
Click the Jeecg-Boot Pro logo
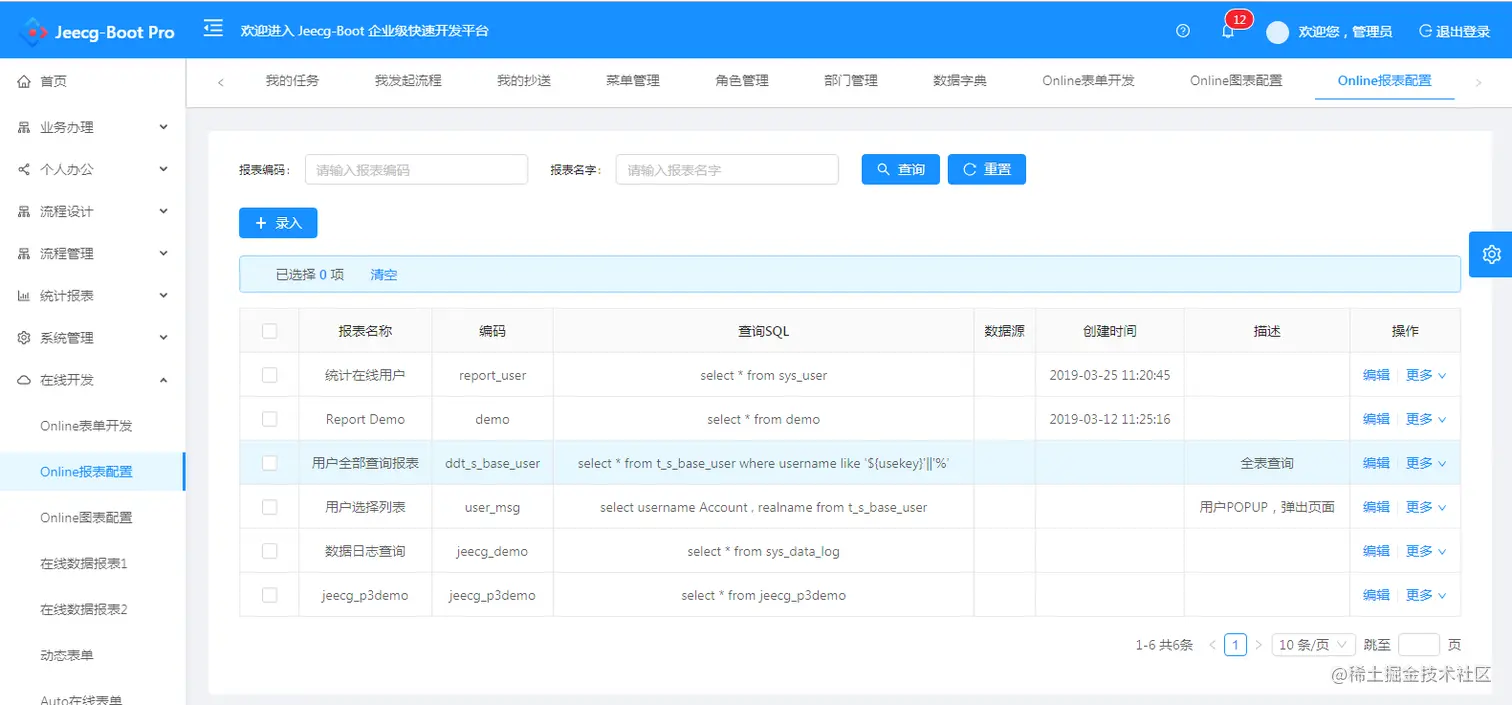click(95, 31)
